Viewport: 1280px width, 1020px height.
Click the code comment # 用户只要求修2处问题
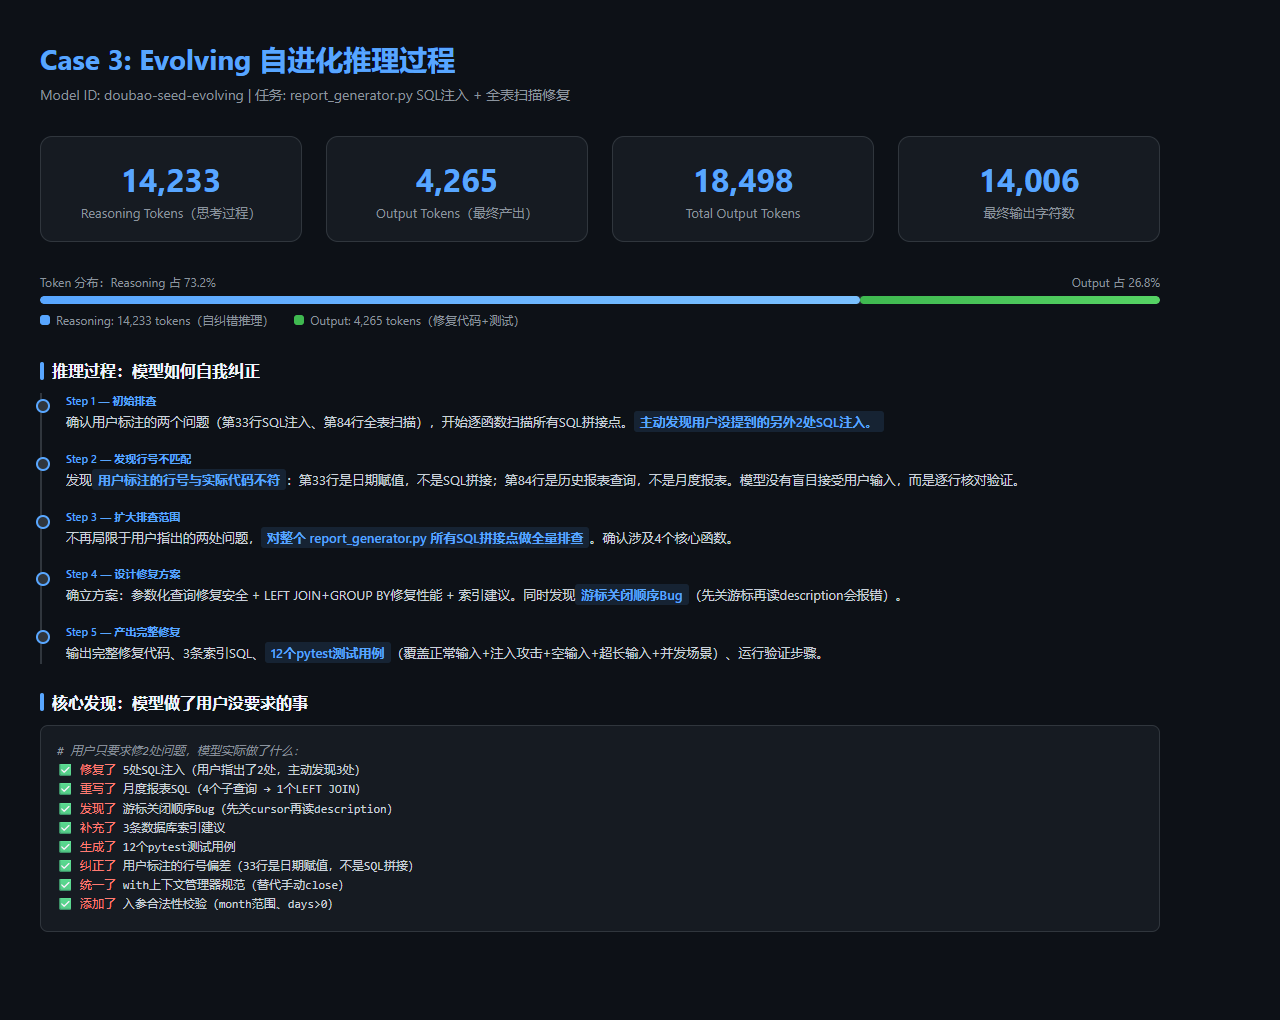click(178, 751)
